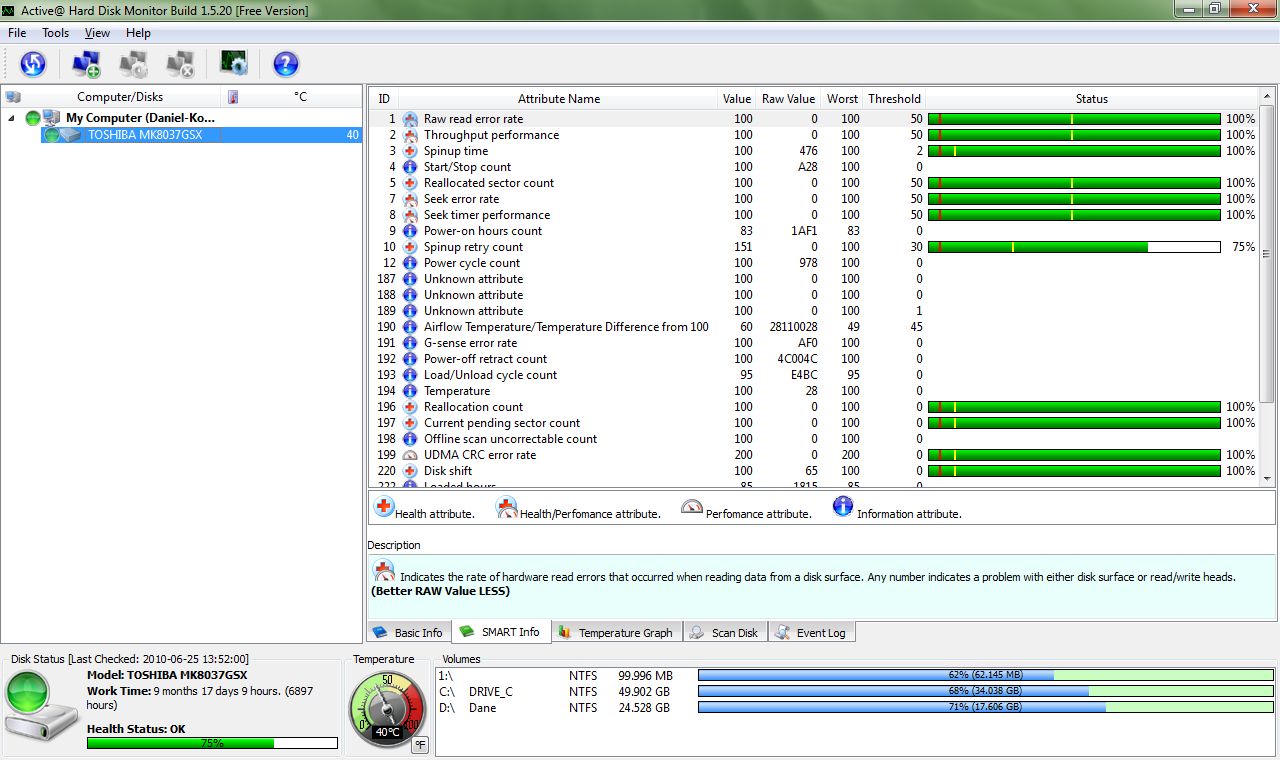Click the Information attribute icon in legend
The image size is (1280, 760).
point(843,506)
